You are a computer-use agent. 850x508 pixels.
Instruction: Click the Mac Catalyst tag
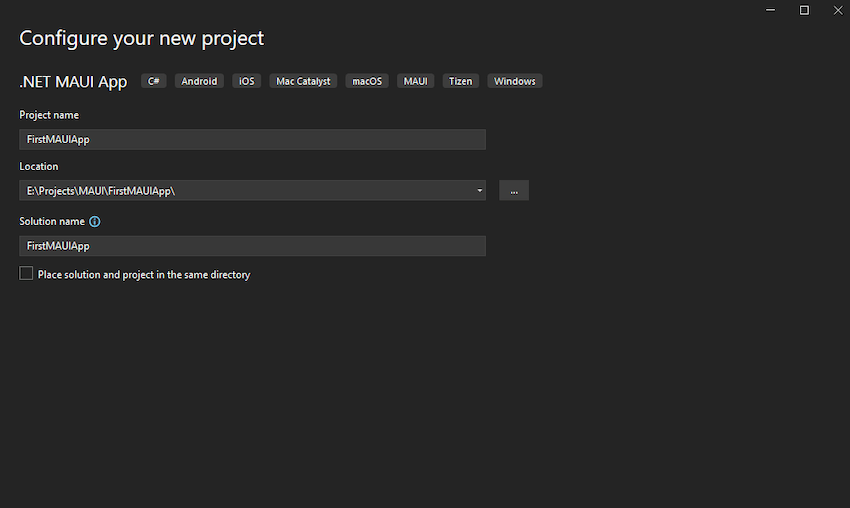[303, 82]
